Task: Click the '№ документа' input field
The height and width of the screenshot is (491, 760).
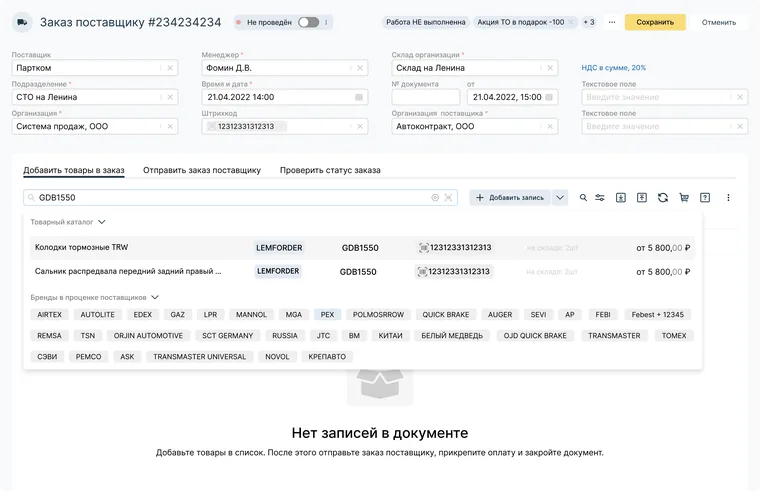Action: click(x=426, y=97)
